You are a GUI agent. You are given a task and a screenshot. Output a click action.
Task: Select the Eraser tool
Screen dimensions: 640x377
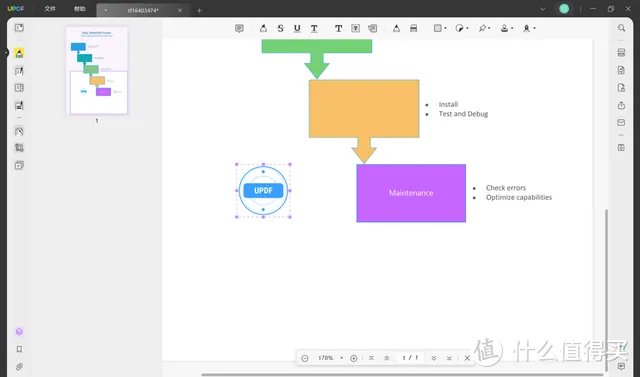pos(413,28)
